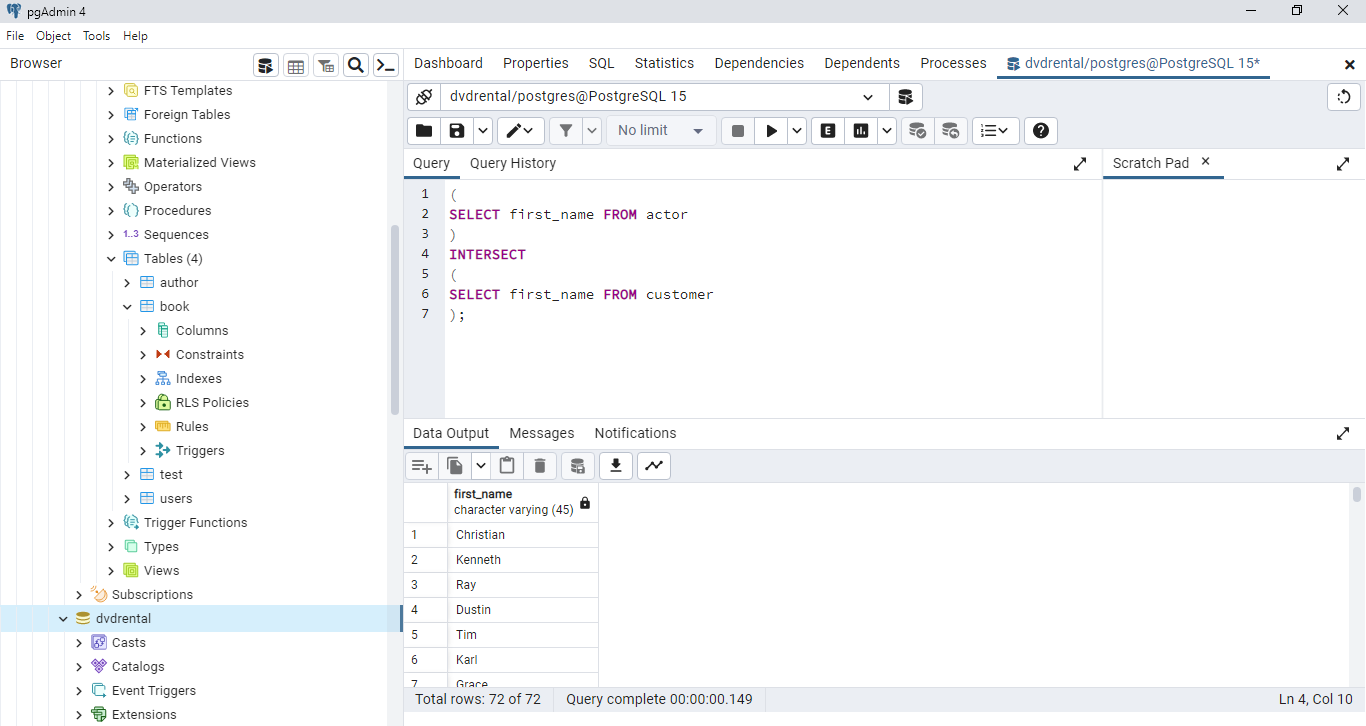Open the save options dropdown arrow
Image resolution: width=1366 pixels, height=726 pixels.
pos(483,131)
